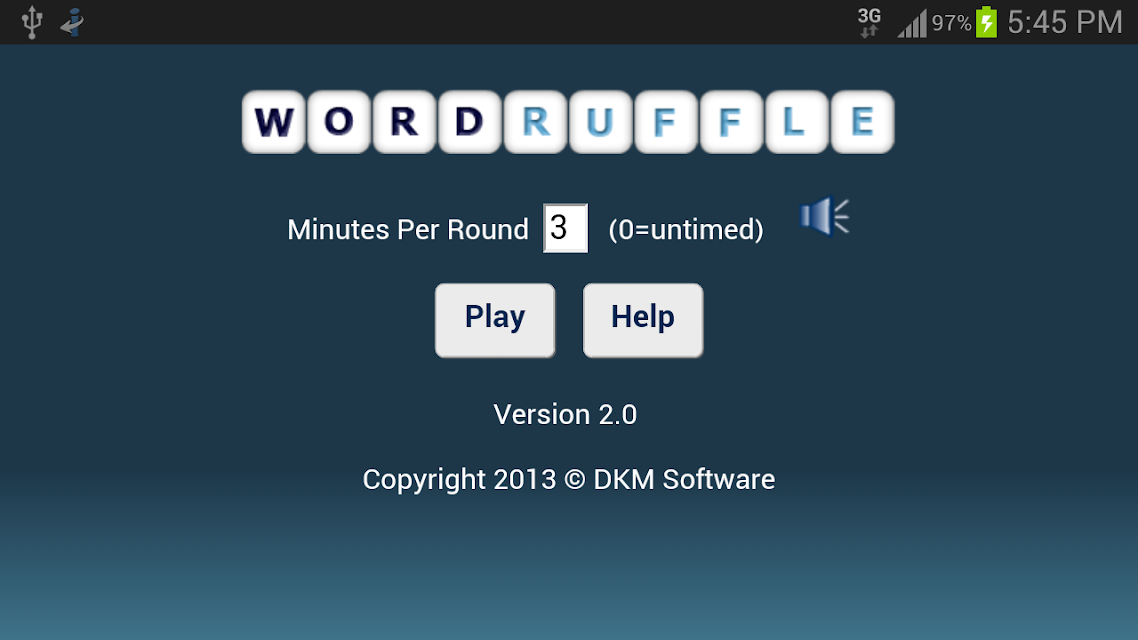This screenshot has height=640, width=1138.
Task: Select the Minutes Per Round input box
Action: click(x=565, y=229)
